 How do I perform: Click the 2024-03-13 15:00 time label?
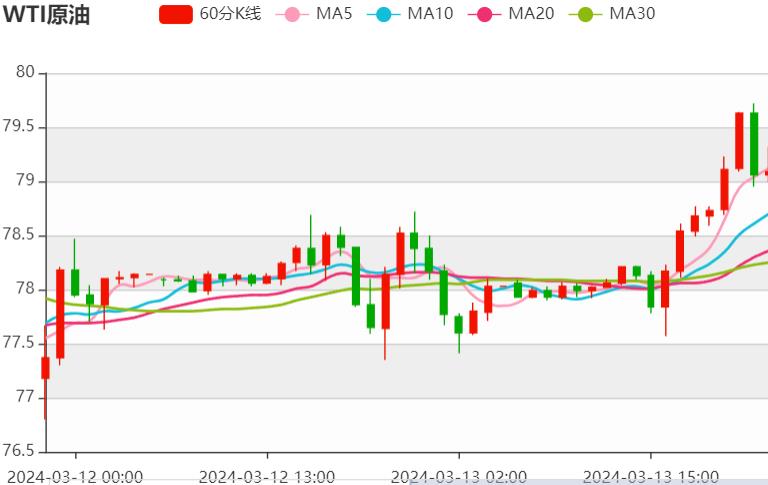point(651,477)
